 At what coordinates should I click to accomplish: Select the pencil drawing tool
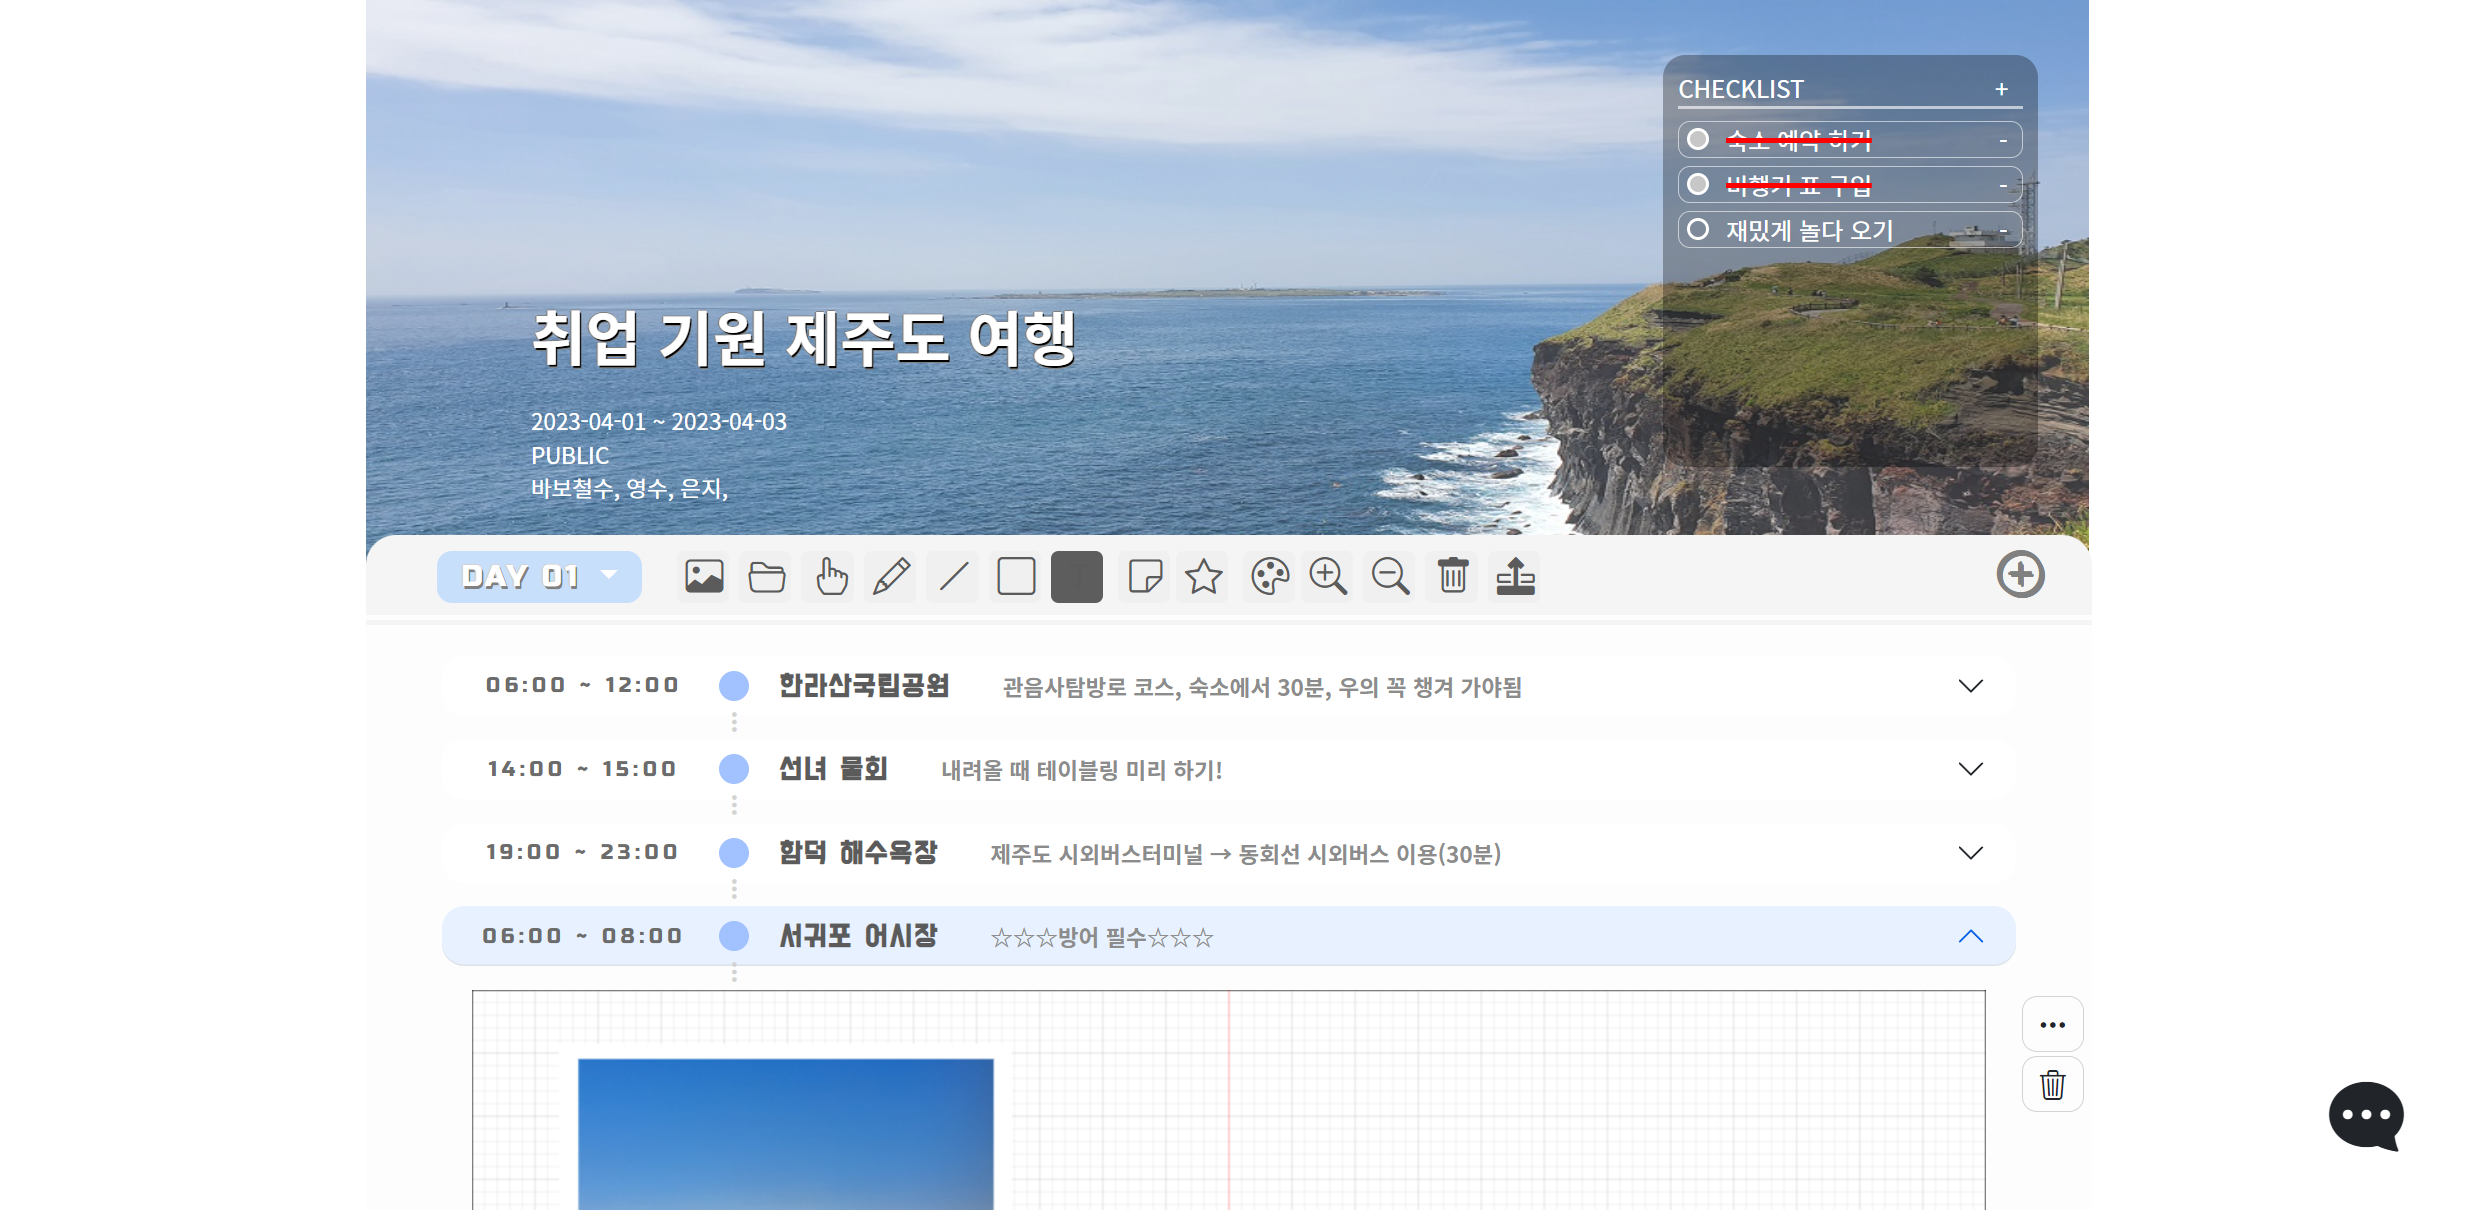pyautogui.click(x=891, y=577)
